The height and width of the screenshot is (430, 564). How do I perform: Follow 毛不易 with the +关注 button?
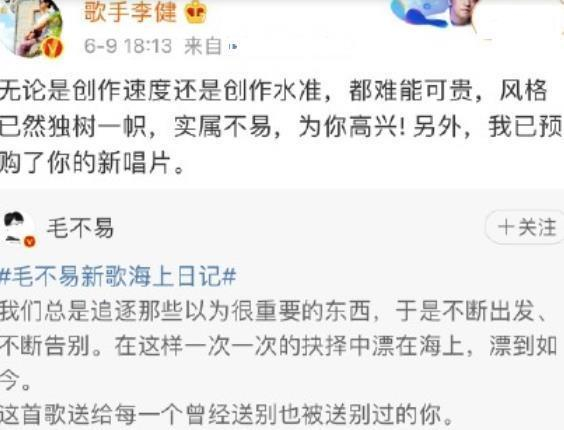tap(526, 227)
